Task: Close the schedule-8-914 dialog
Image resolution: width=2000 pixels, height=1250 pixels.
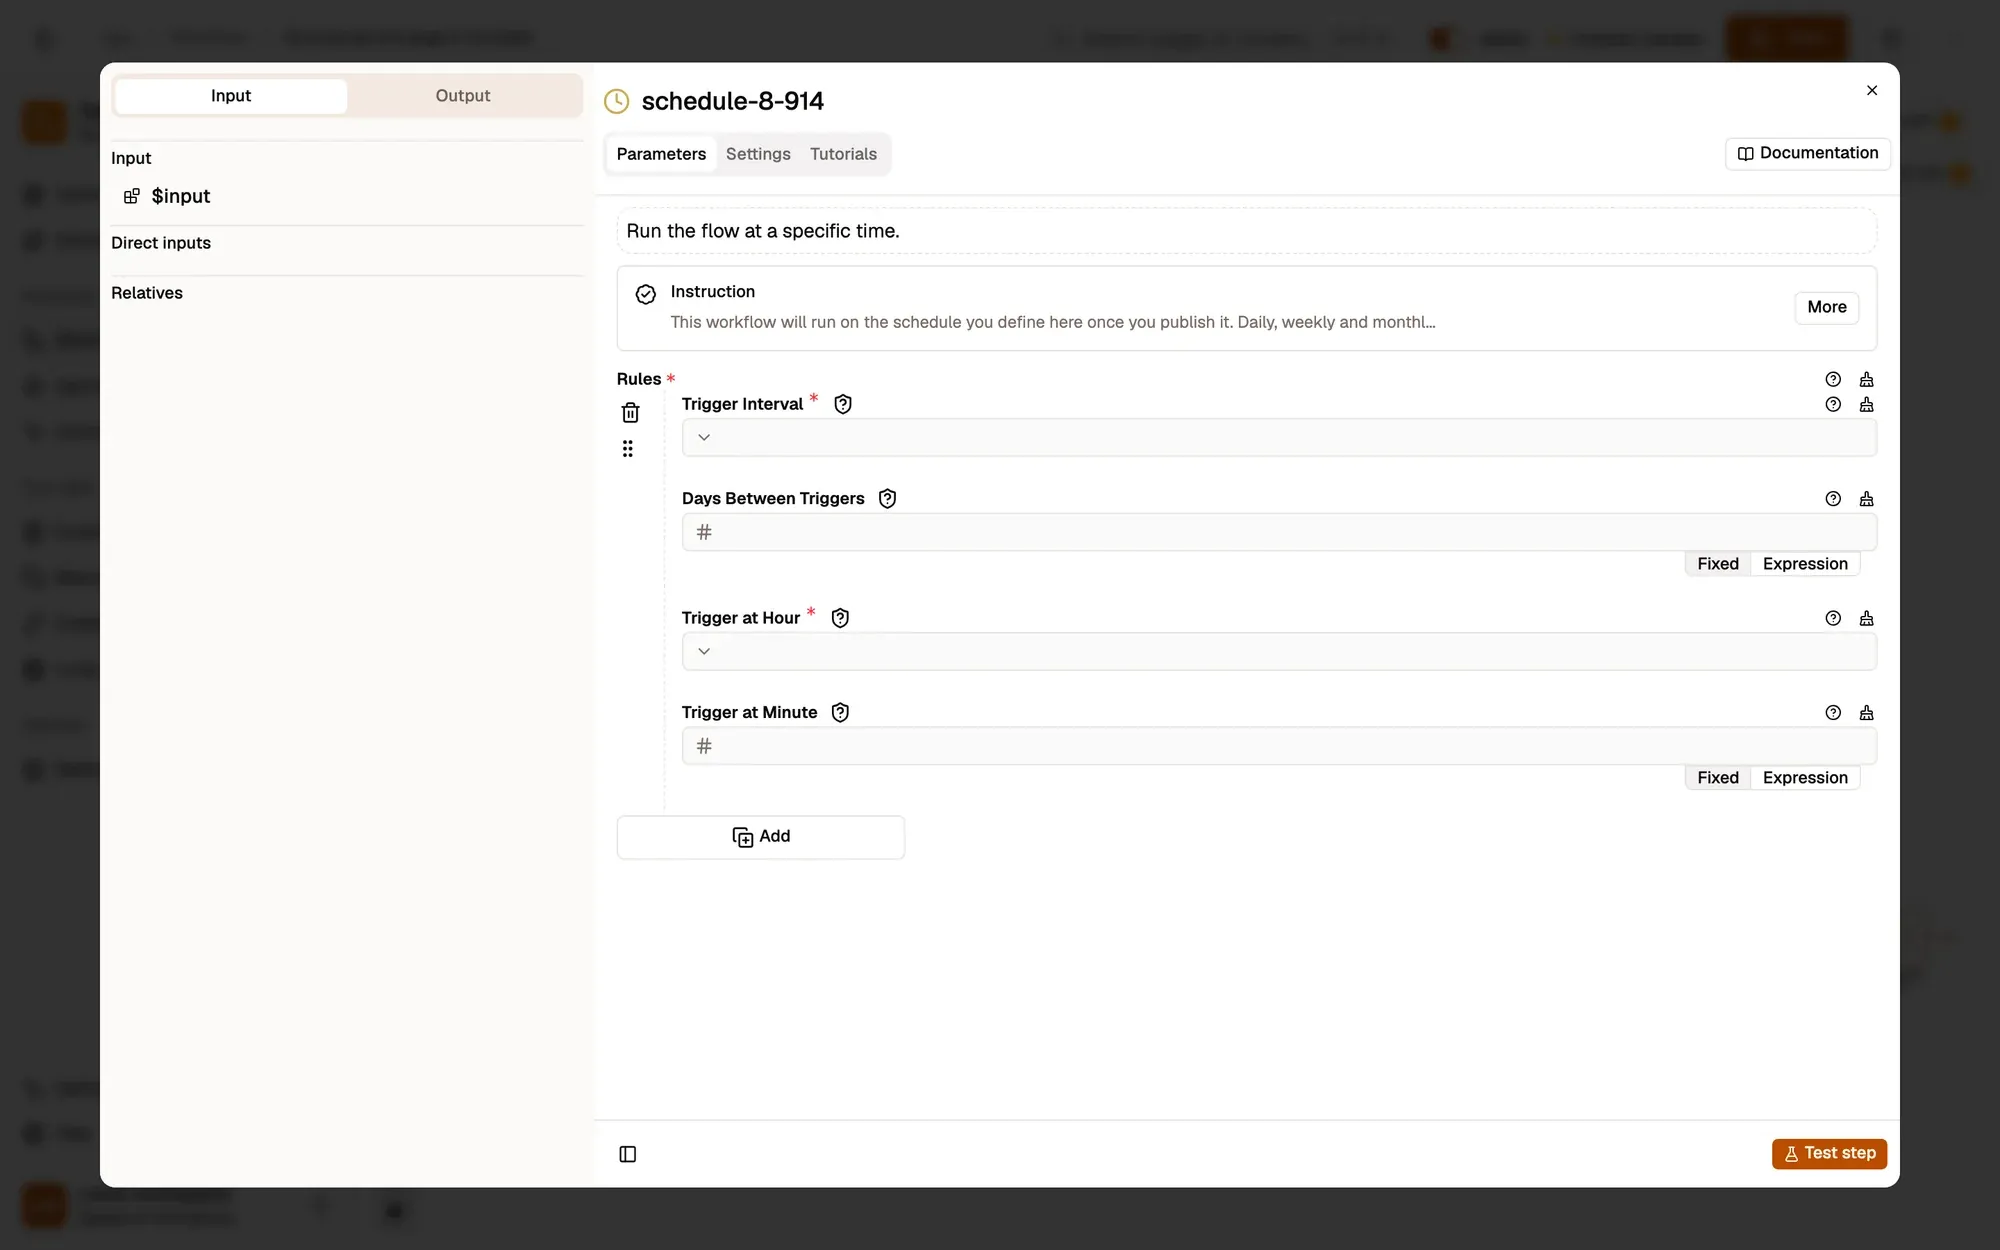Action: tap(1872, 90)
